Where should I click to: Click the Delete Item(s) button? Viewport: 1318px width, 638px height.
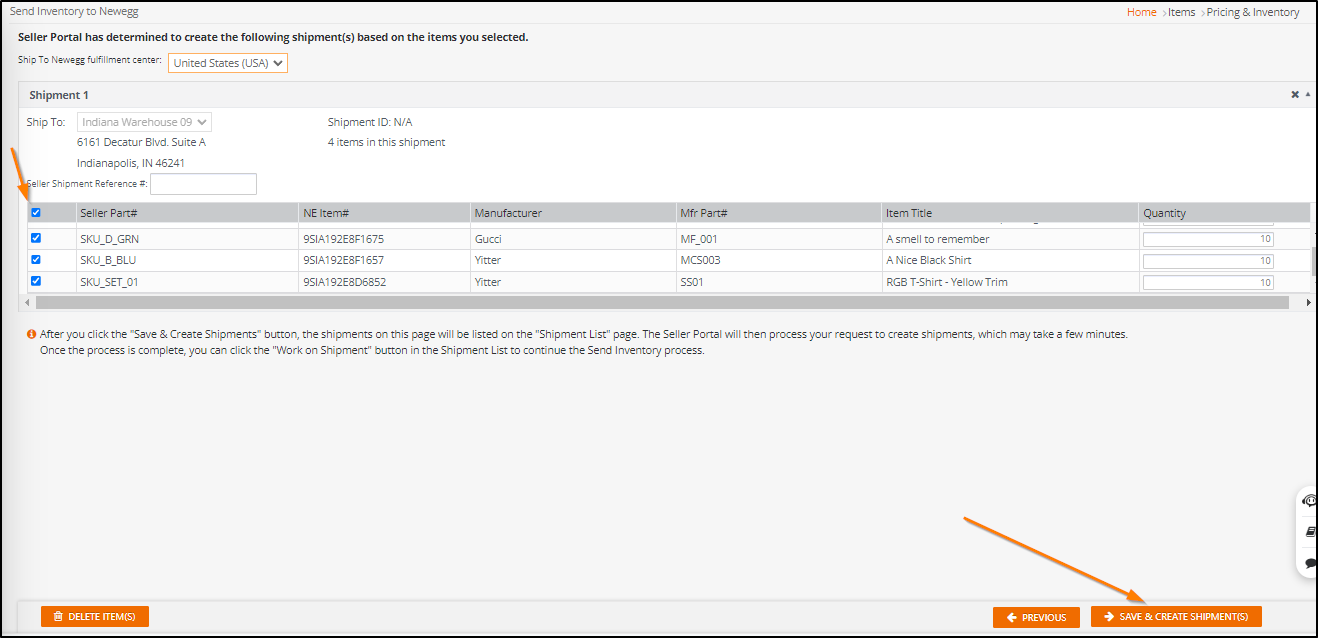95,616
